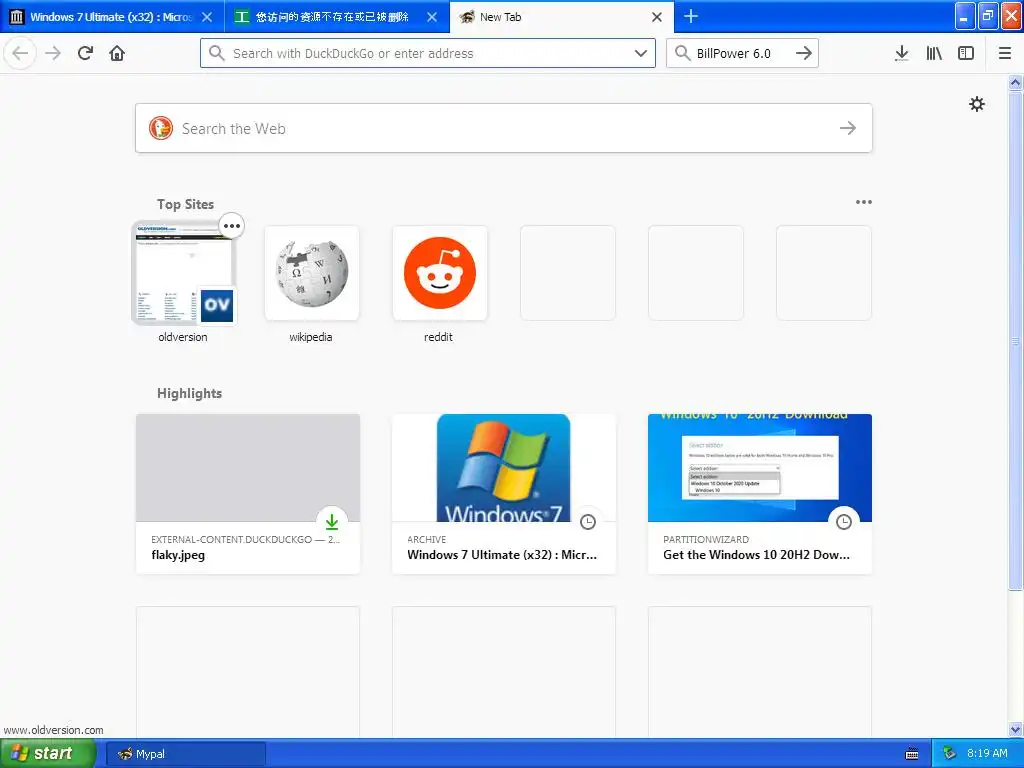Open the Downloads panel

[902, 53]
